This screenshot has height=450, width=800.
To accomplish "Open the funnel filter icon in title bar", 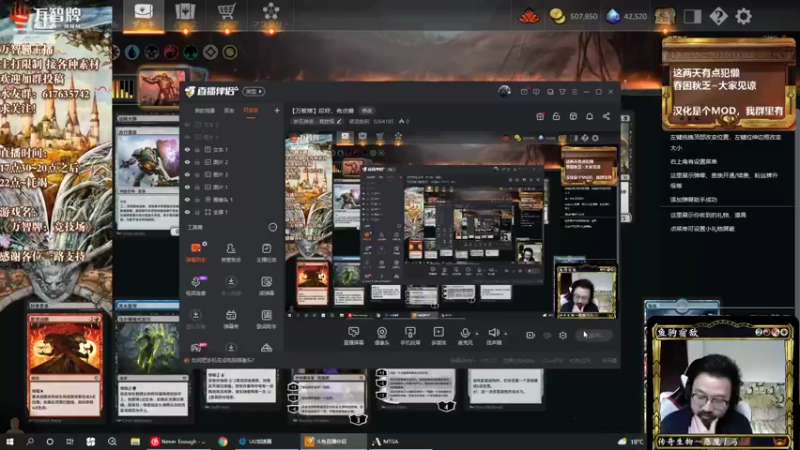I will click(x=562, y=92).
